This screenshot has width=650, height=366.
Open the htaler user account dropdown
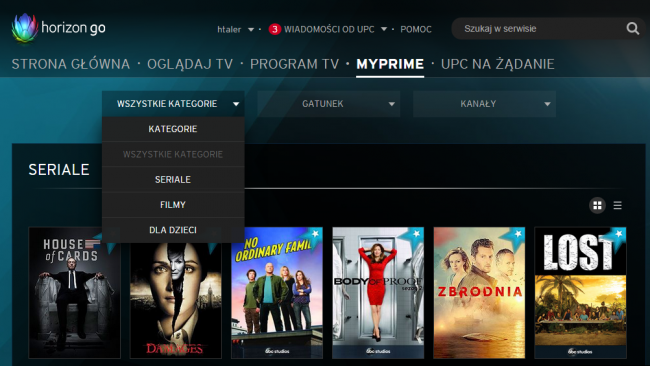point(235,29)
